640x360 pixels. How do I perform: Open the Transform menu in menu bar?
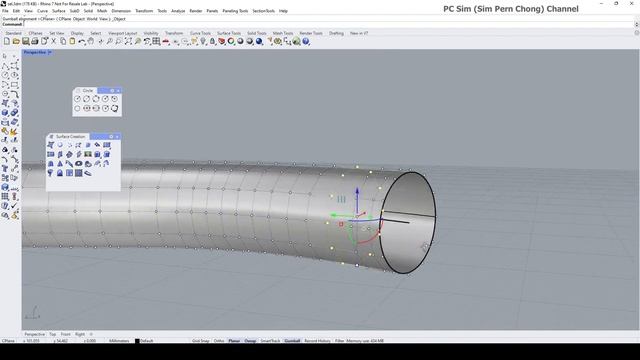click(x=144, y=11)
